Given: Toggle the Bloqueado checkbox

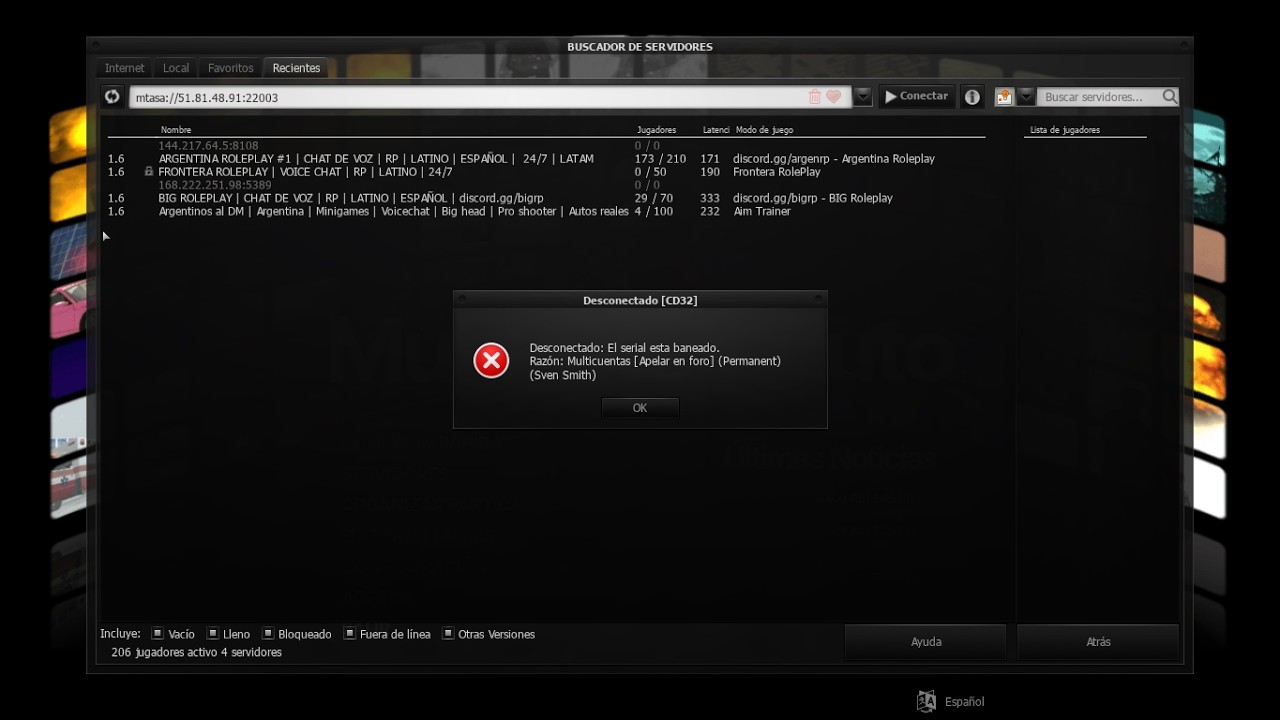Looking at the screenshot, I should (x=267, y=634).
